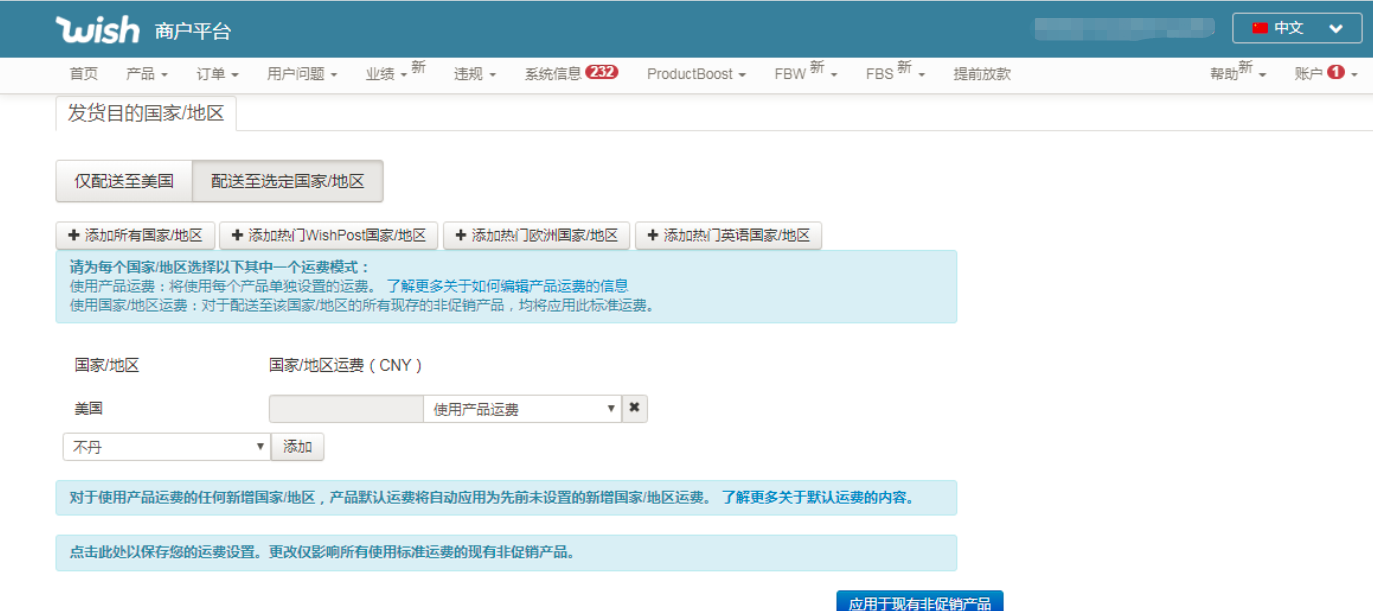Remove 美国 row with the X icon

pos(634,408)
